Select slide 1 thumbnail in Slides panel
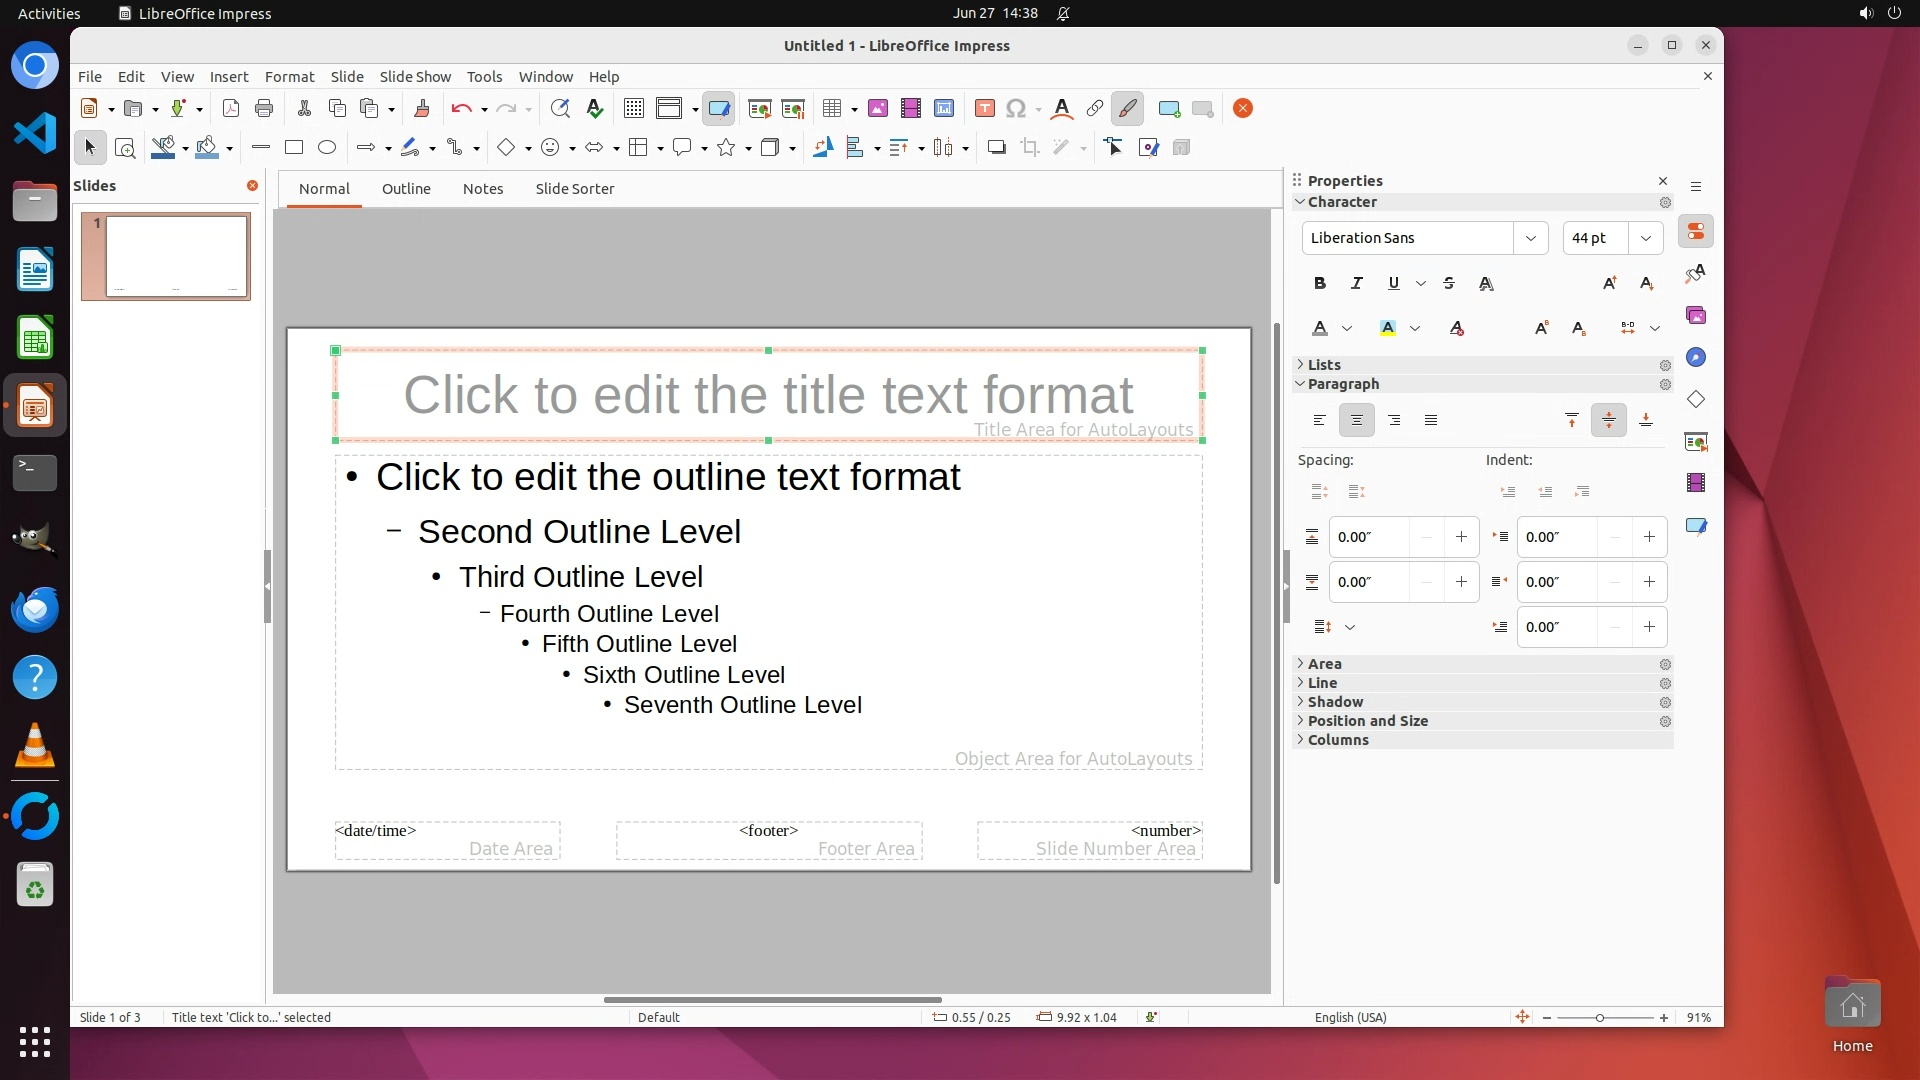This screenshot has height=1080, width=1920. point(176,256)
